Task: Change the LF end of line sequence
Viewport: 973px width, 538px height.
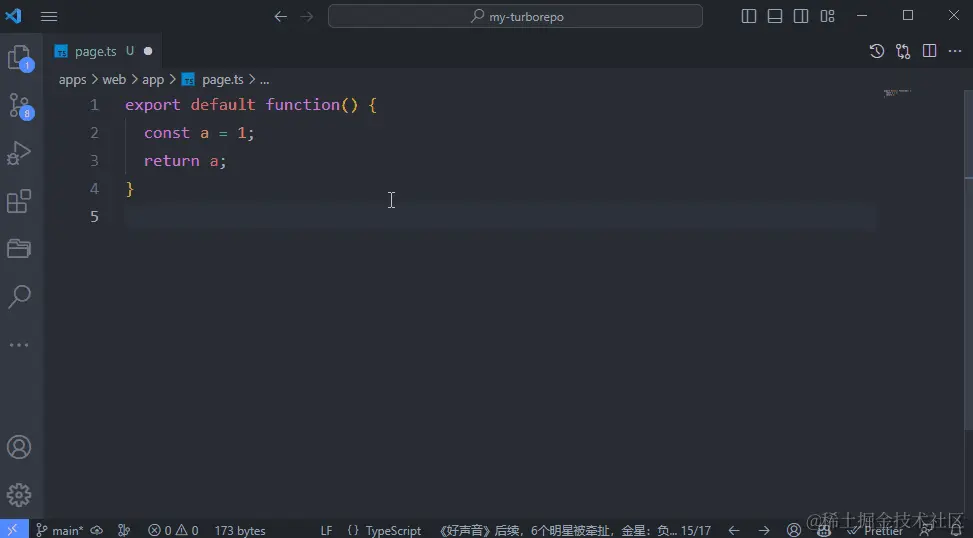Action: [326, 531]
